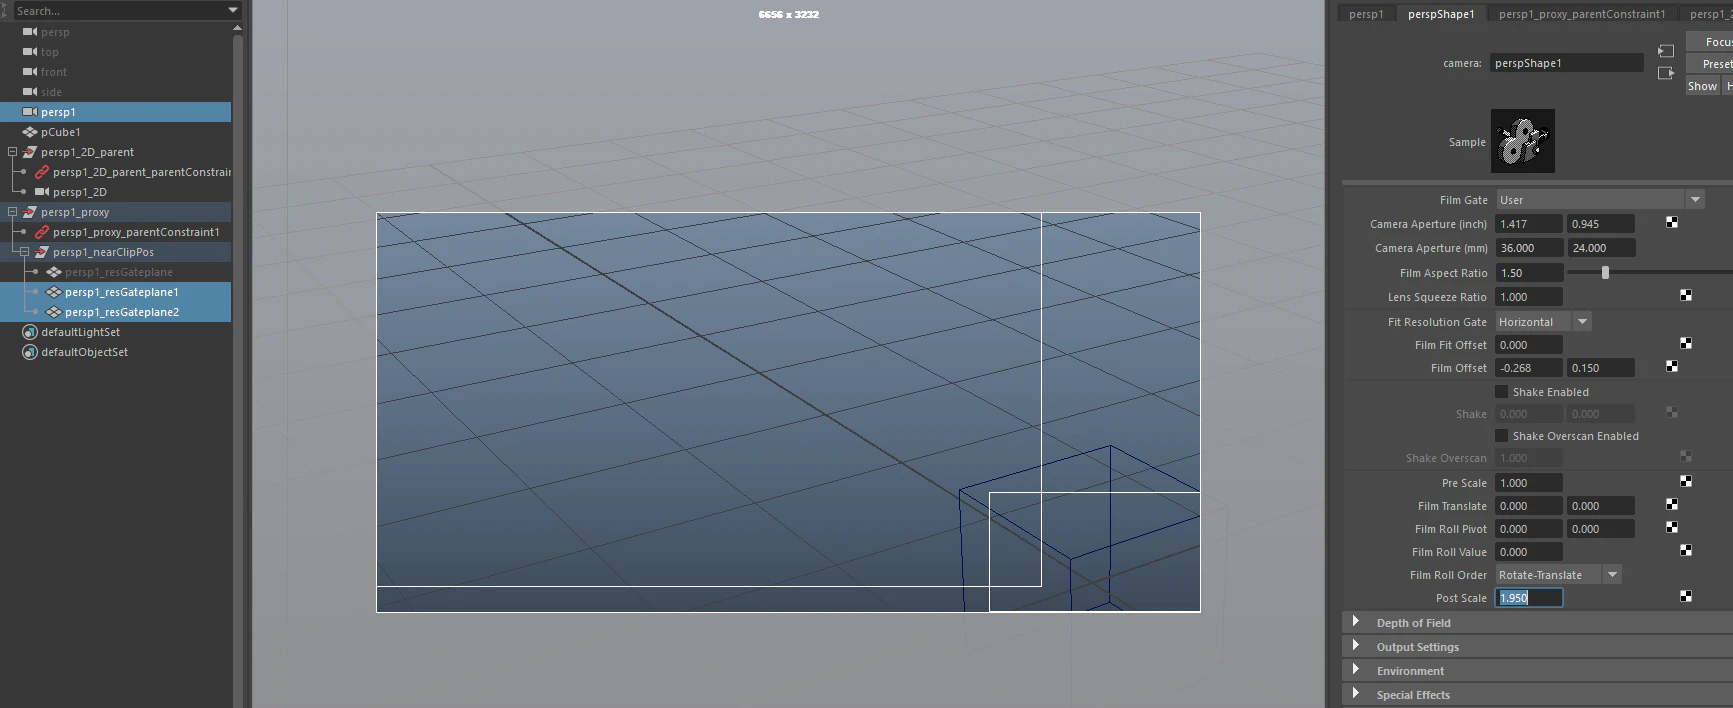Image resolution: width=1733 pixels, height=708 pixels.
Task: Click the go-to-output-connection icon beside camera field
Action: (1666, 73)
